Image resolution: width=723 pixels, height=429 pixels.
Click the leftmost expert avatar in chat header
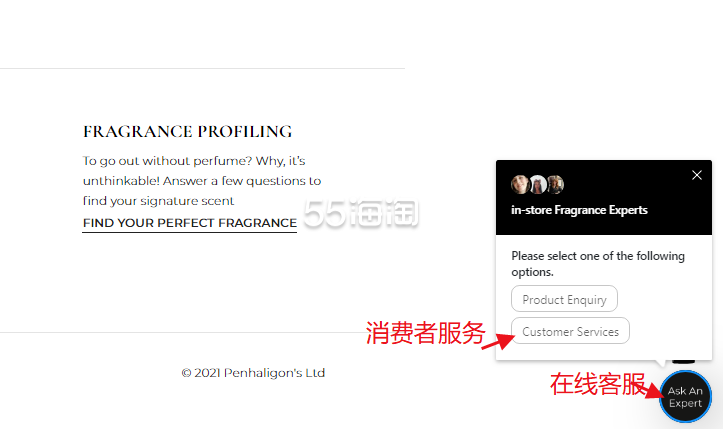(520, 185)
